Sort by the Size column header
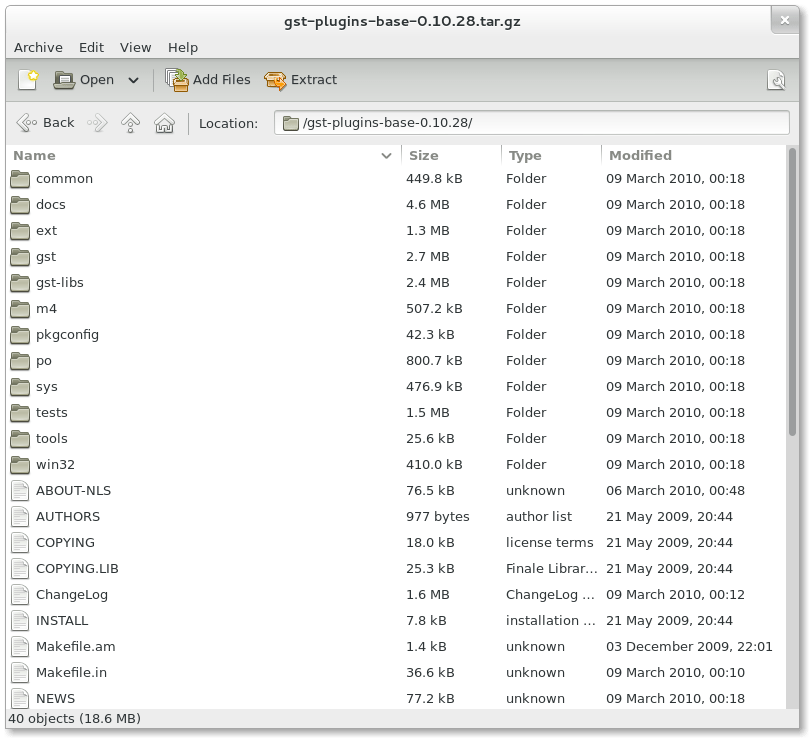809x738 pixels. click(451, 155)
